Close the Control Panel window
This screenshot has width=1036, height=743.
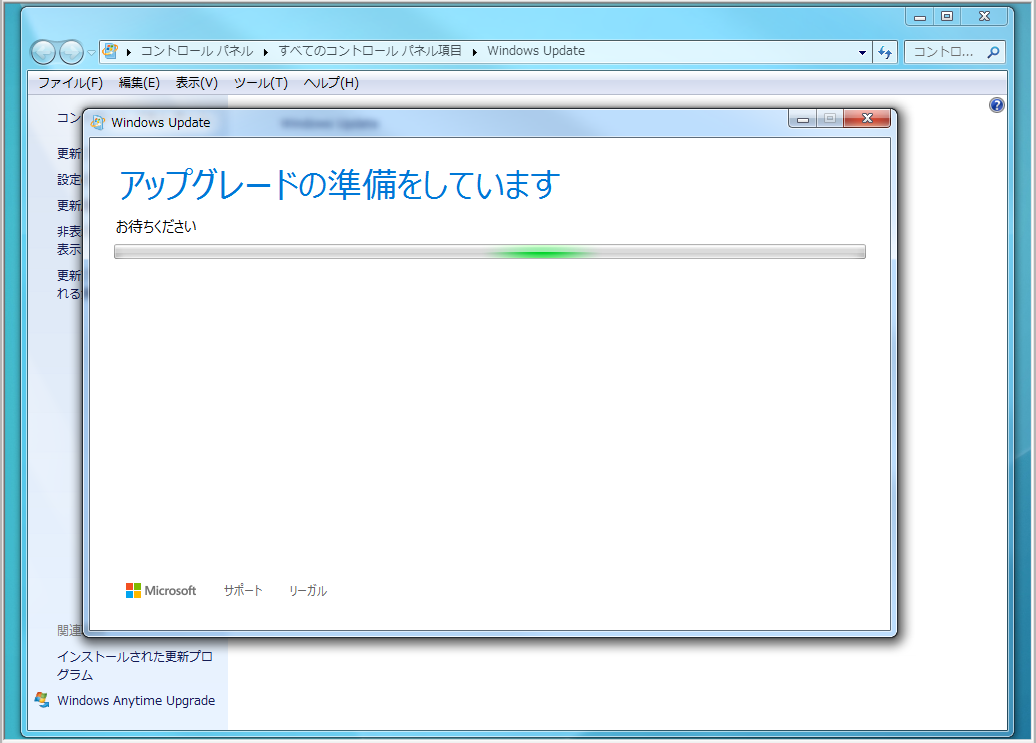tap(984, 17)
